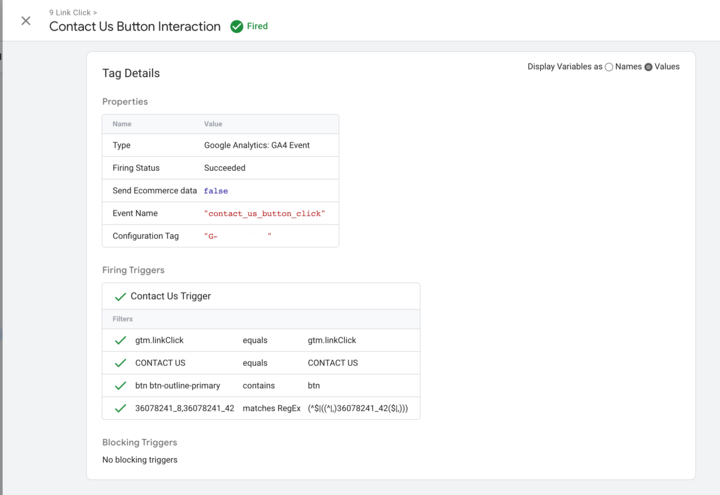This screenshot has height=495, width=720.
Task: Click the 'Fired' status label
Action: click(x=257, y=26)
